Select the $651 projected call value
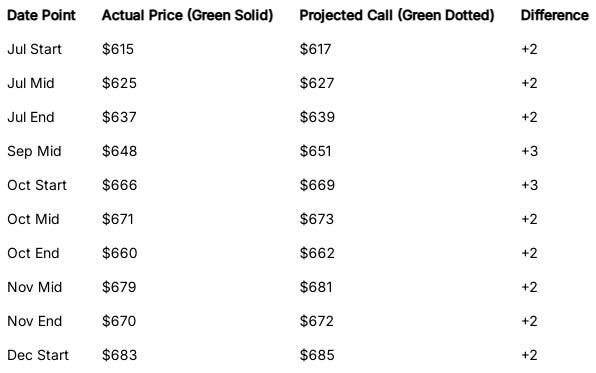 click(315, 151)
